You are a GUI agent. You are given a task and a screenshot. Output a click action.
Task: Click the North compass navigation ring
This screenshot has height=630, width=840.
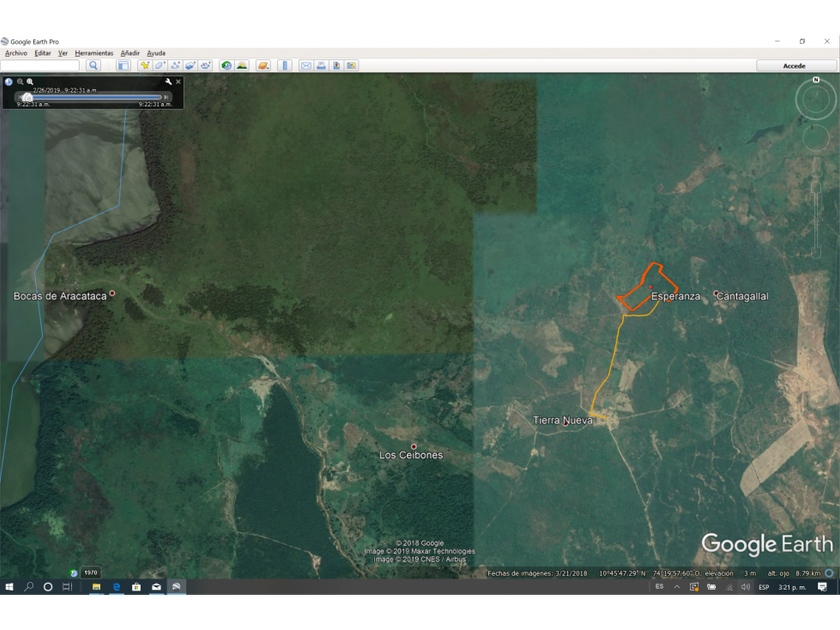coord(816,81)
